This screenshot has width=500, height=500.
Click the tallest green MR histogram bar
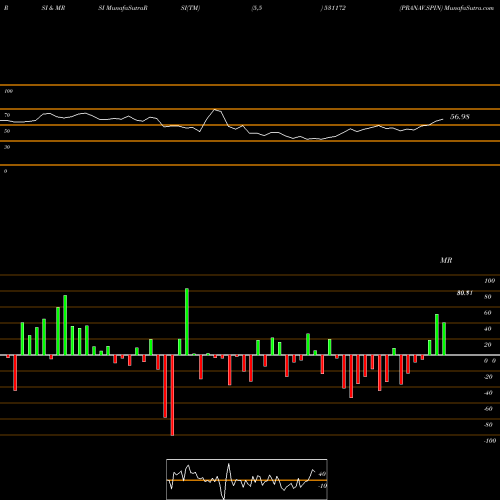click(187, 322)
